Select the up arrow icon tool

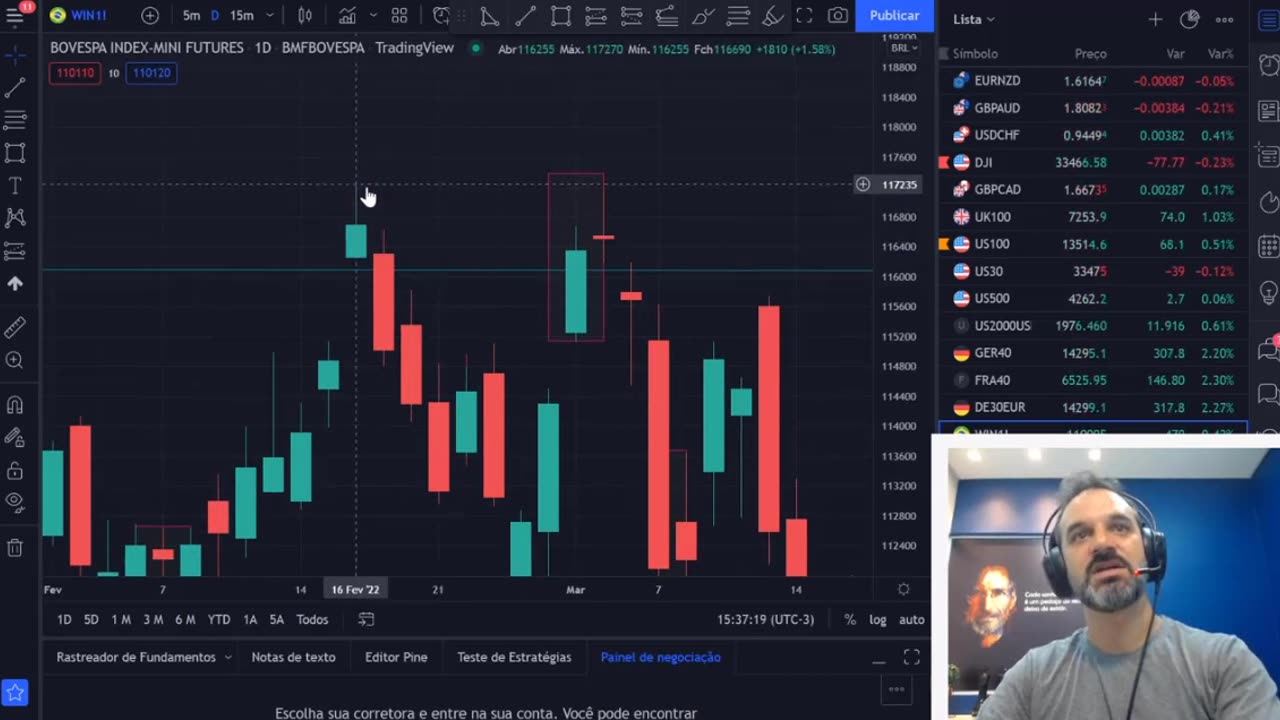coord(15,284)
